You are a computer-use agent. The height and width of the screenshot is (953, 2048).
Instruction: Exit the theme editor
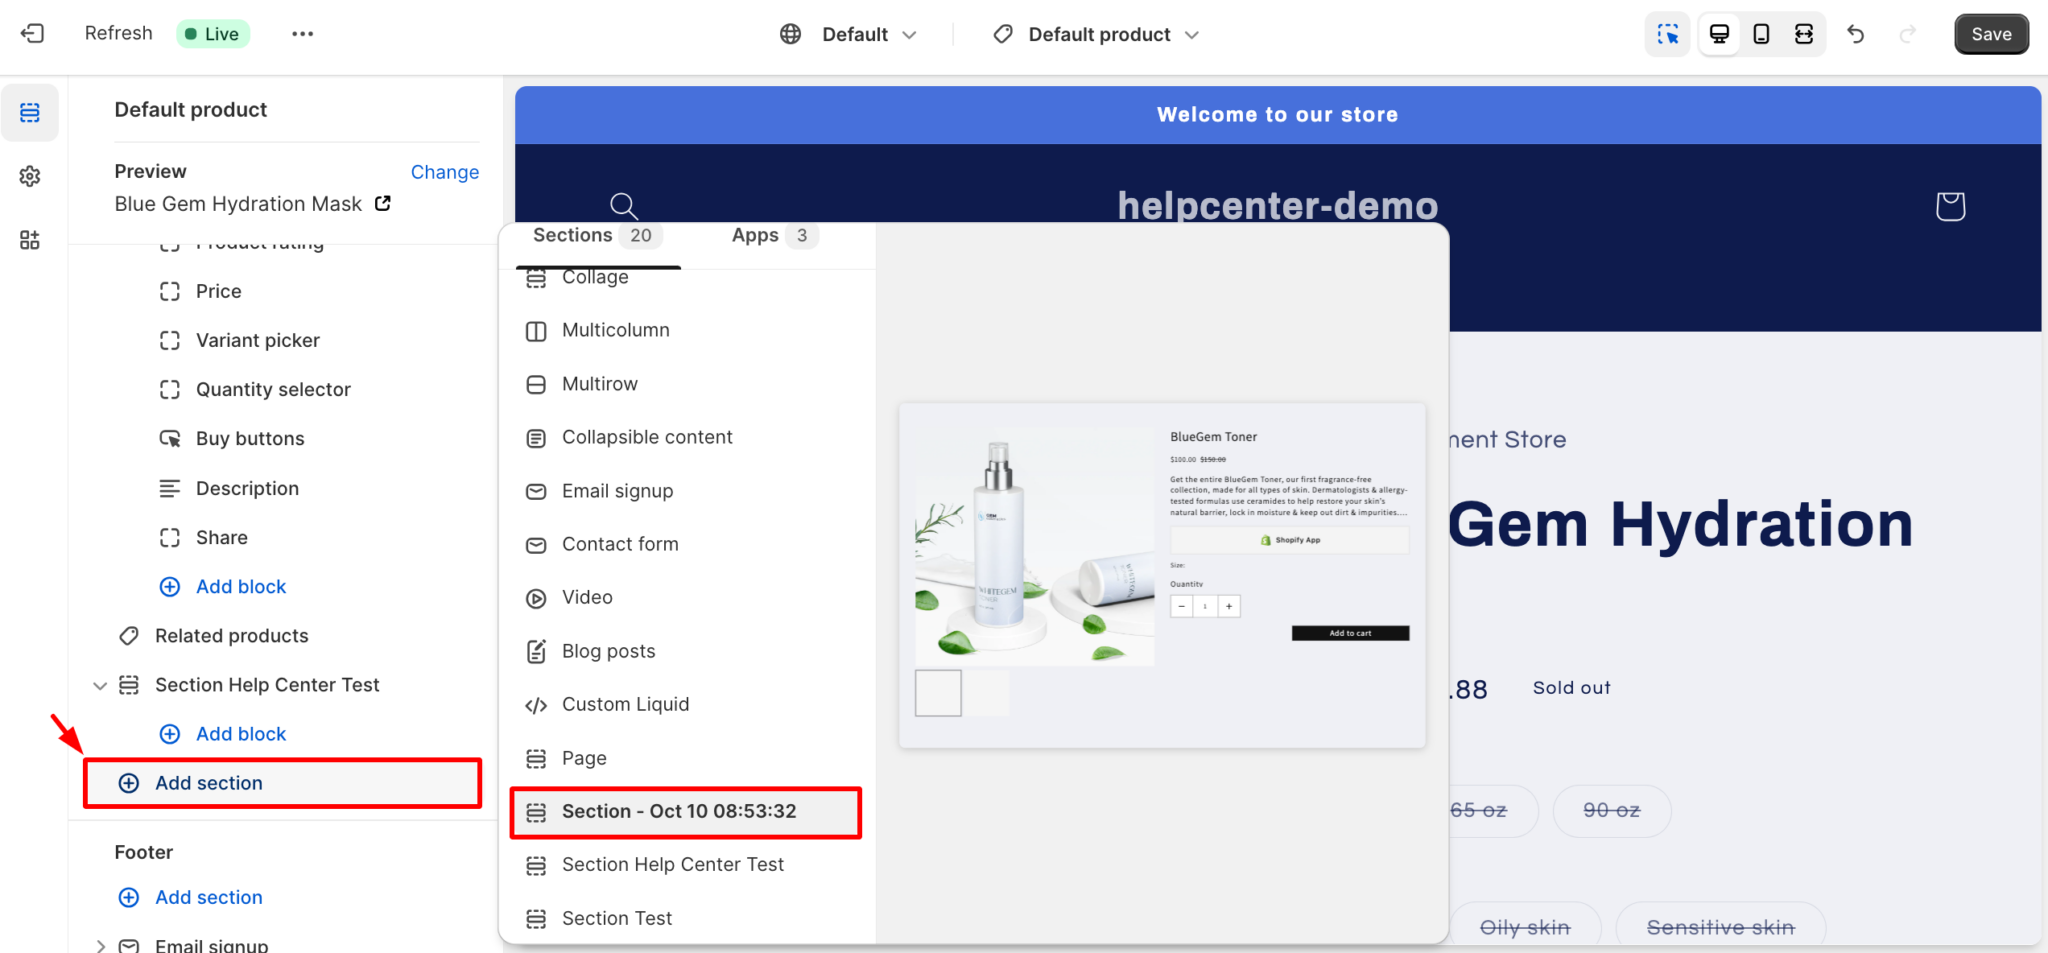click(31, 33)
